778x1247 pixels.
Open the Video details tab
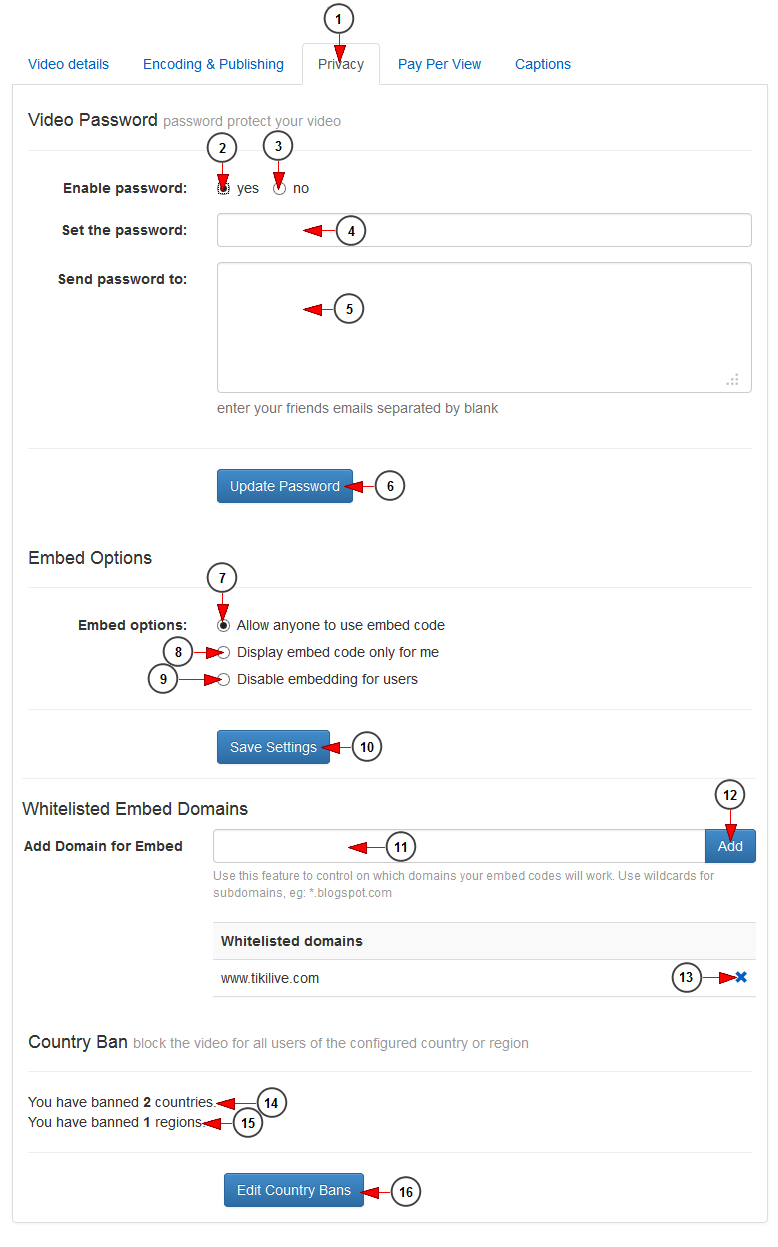68,64
